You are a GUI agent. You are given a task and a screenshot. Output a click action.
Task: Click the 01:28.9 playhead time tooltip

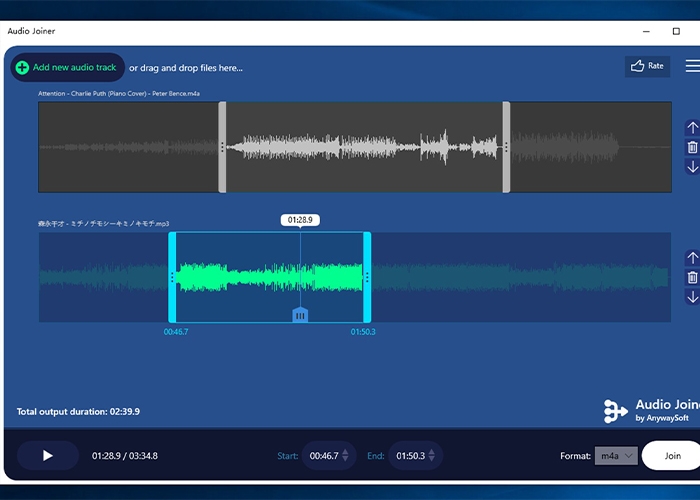click(x=300, y=220)
